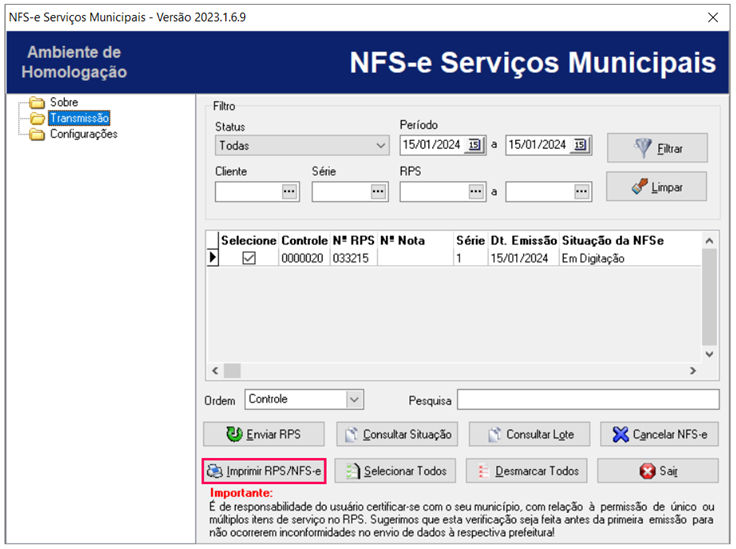Select Configurações in the tree
The width and height of the screenshot is (736, 549).
tap(83, 134)
